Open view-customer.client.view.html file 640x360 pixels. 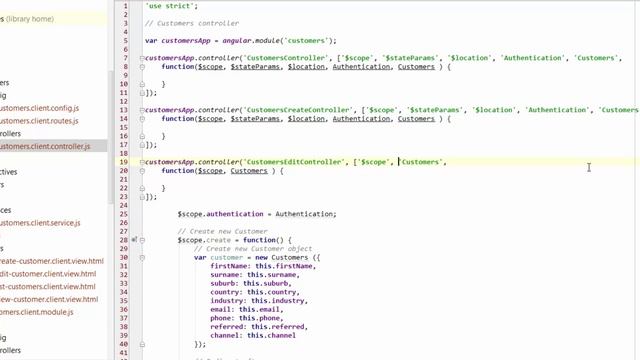(x=49, y=299)
